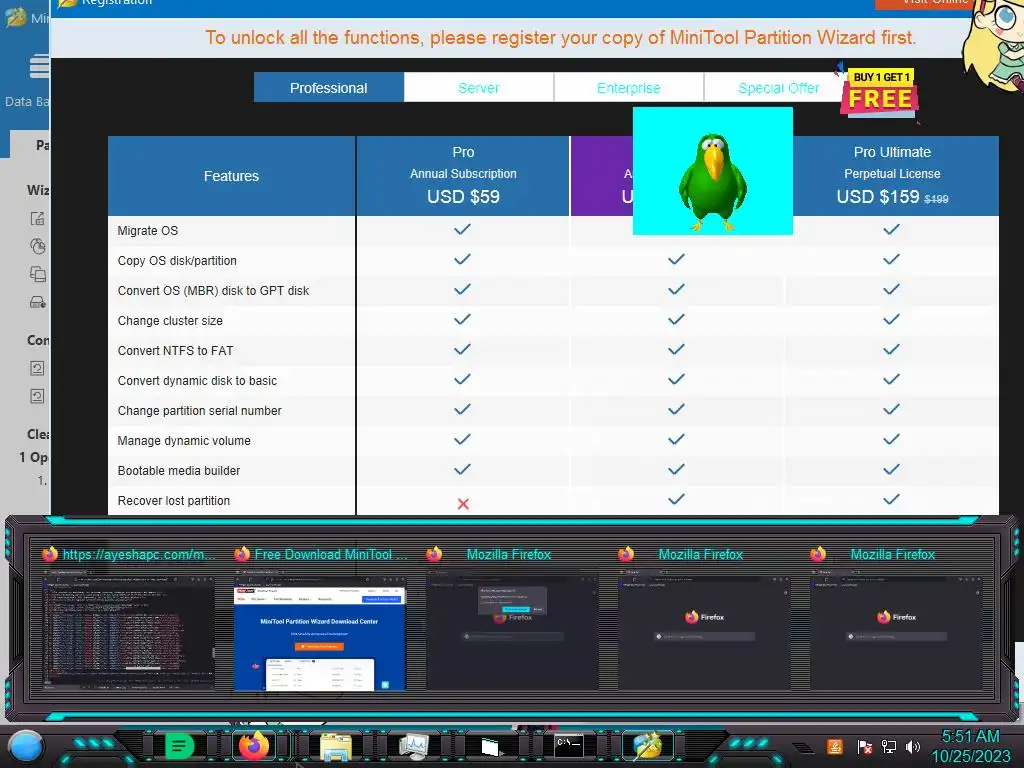Screen dimensions: 1024x768
Task: Click the 'Features' column header
Action: click(231, 176)
